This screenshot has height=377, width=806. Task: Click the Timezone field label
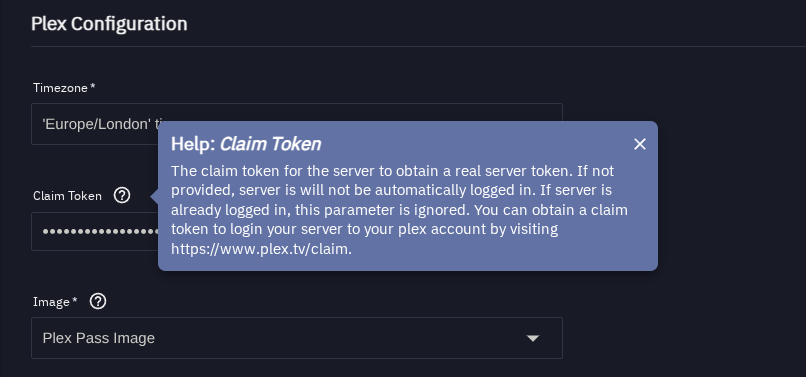tap(60, 88)
